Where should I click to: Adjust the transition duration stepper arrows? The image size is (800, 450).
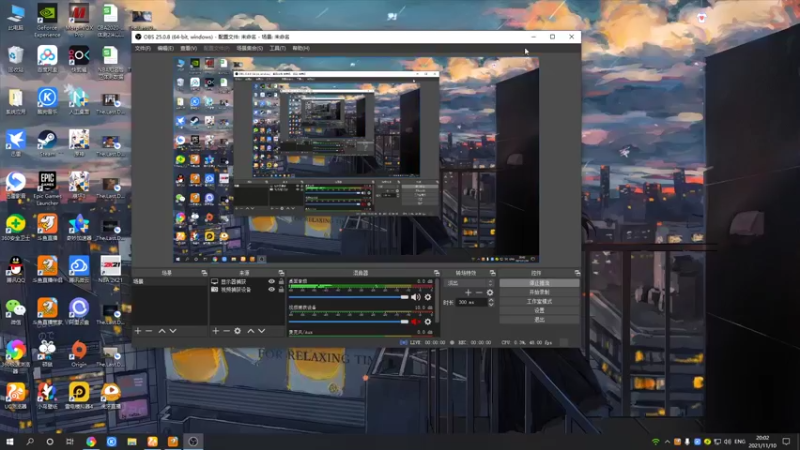coord(491,303)
